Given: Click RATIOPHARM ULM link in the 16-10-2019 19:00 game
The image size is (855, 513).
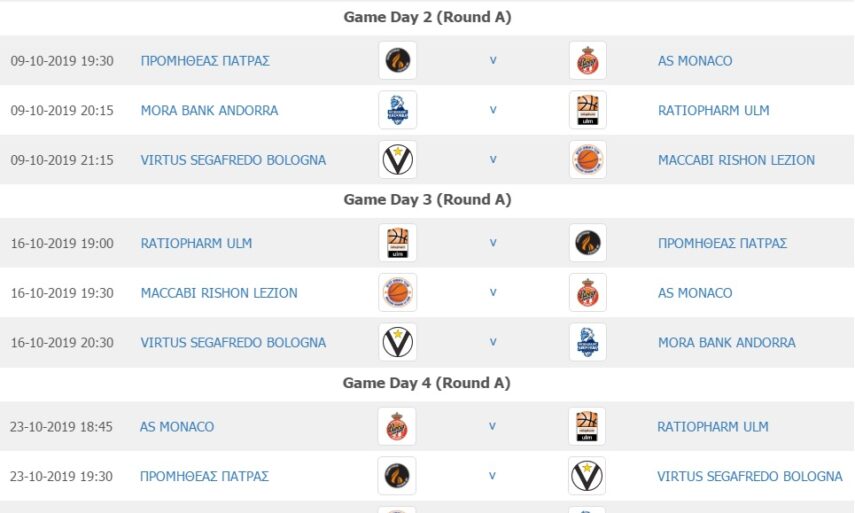Looking at the screenshot, I should (196, 243).
